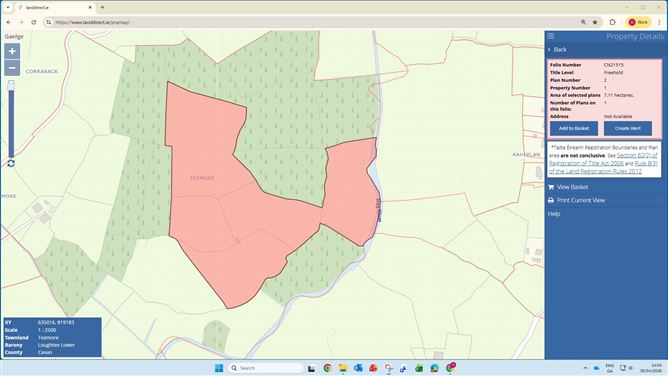Show hidden system tray icons

tap(585, 368)
